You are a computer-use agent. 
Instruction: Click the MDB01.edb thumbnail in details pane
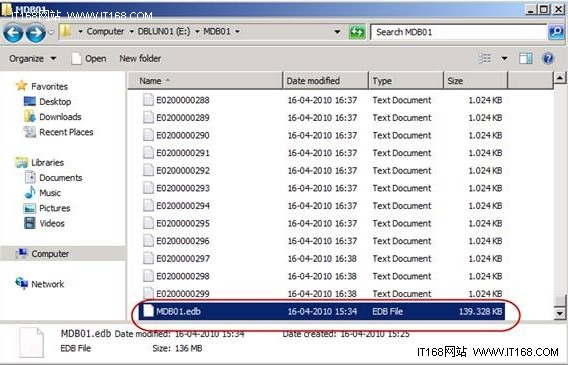click(x=32, y=342)
